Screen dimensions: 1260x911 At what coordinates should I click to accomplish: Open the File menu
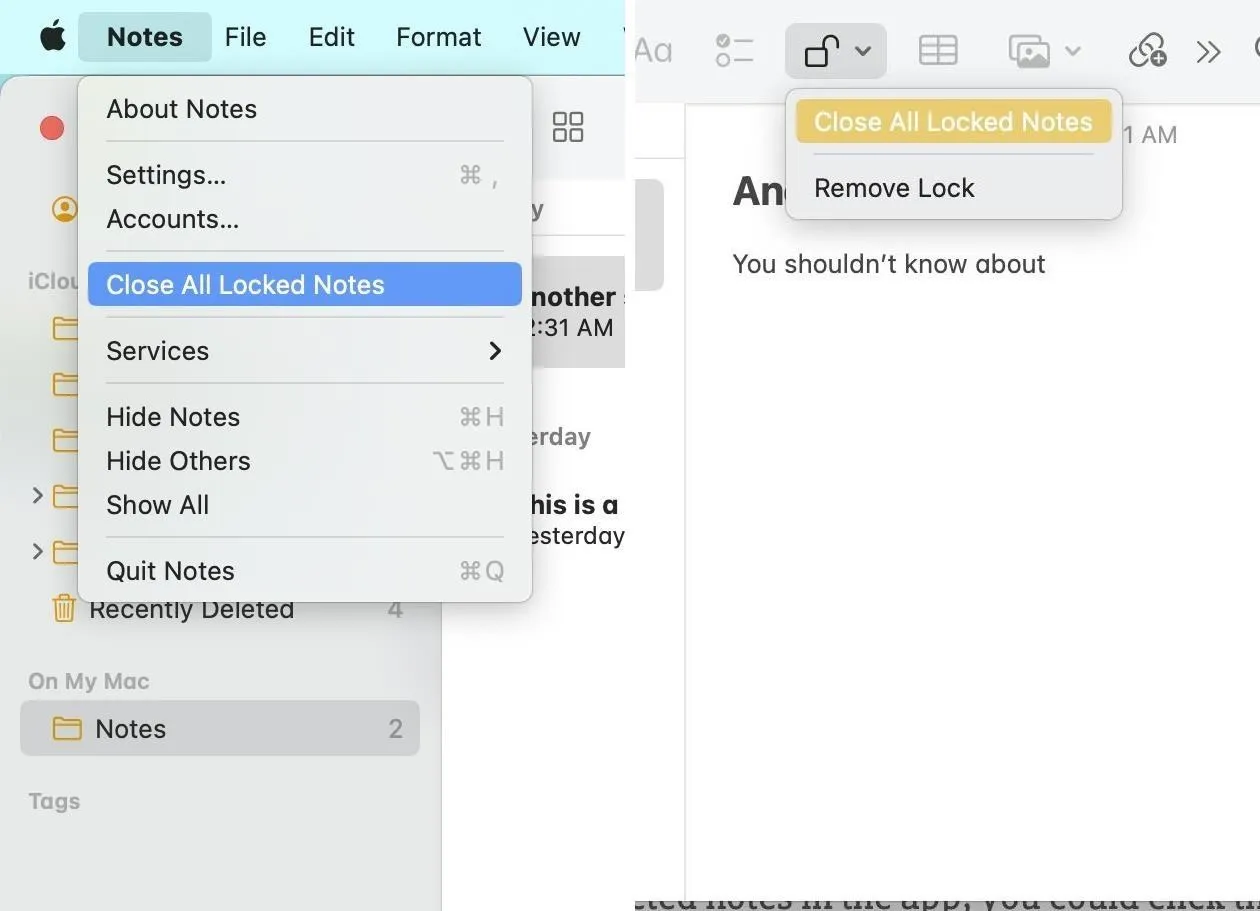click(x=245, y=37)
